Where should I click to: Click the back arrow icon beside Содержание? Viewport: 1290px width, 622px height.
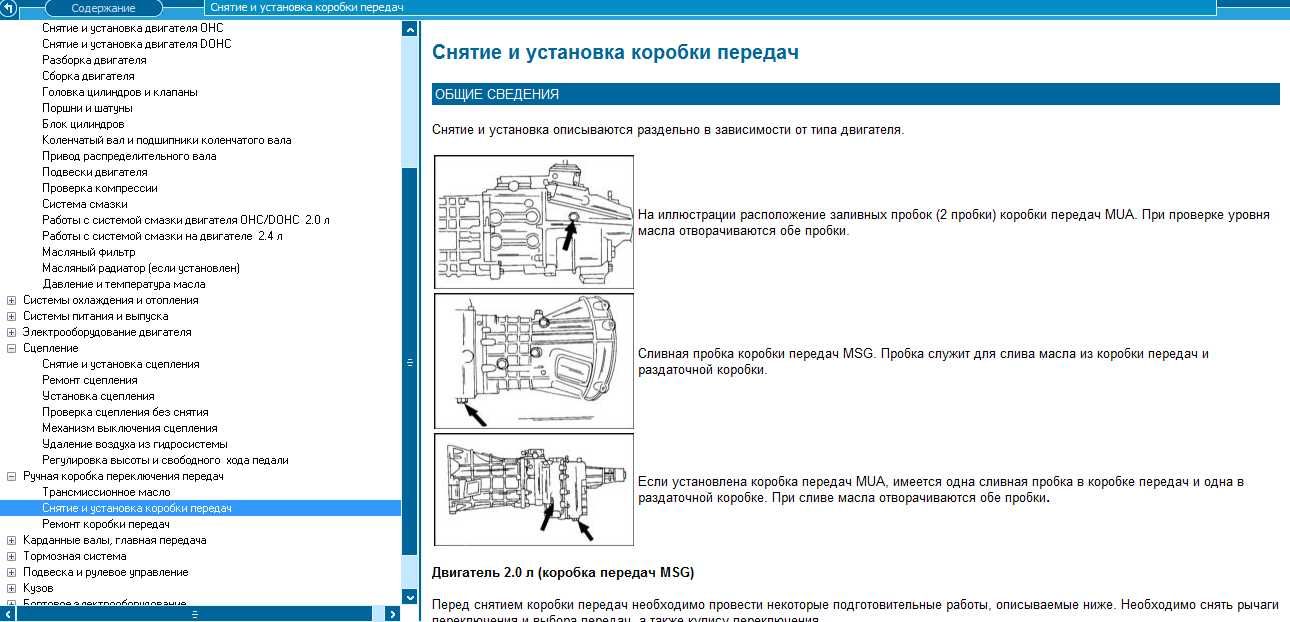[x=9, y=8]
